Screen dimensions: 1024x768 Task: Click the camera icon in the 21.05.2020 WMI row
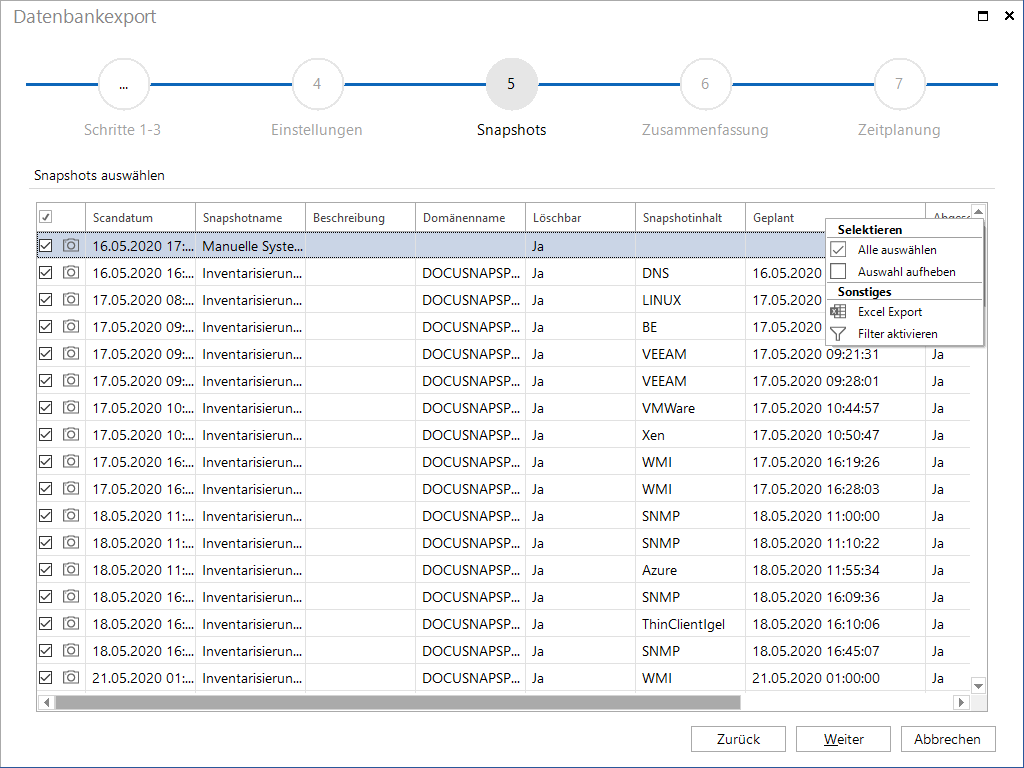coord(71,677)
